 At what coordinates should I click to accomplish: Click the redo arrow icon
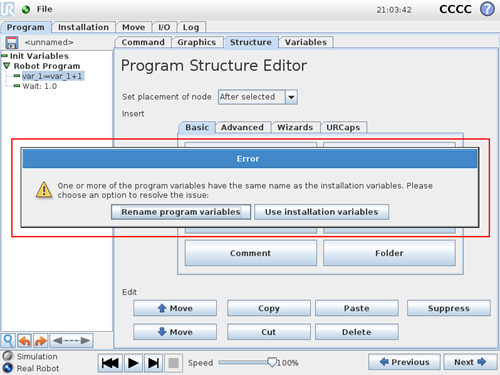tap(41, 341)
